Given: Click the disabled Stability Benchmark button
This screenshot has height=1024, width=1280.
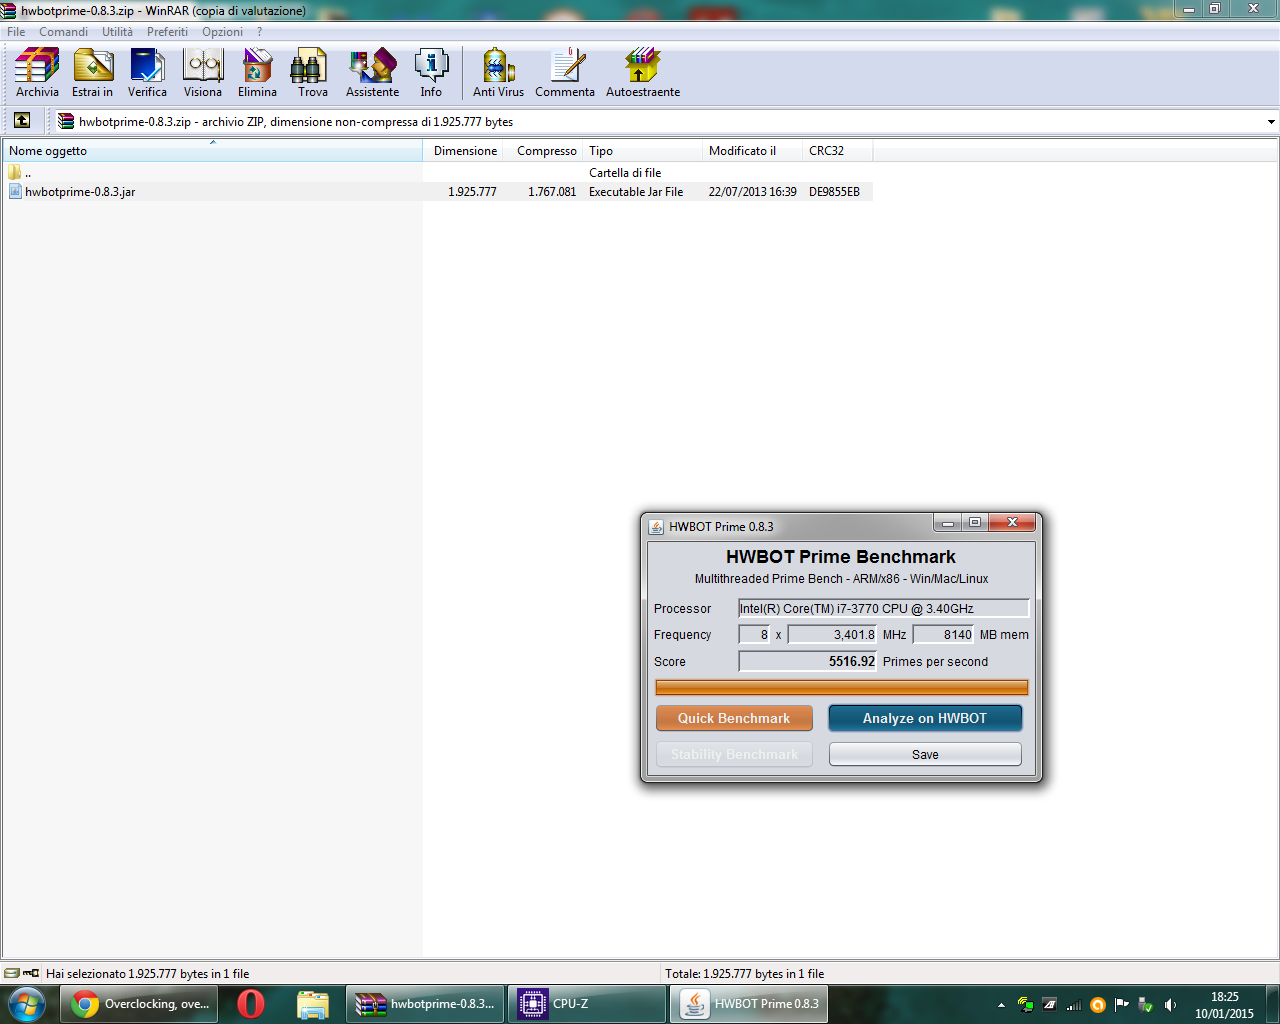Looking at the screenshot, I should click(734, 754).
